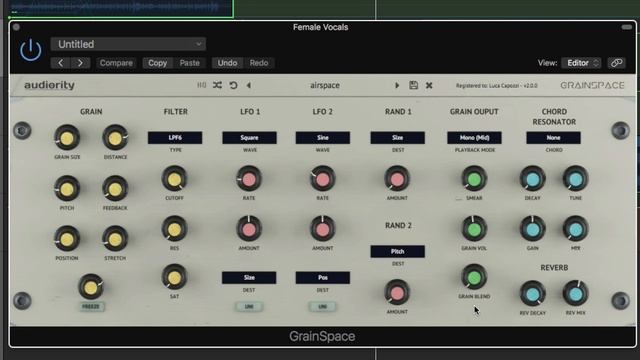Screen dimensions: 640x360
Task: Open the Rand 2 Dest Pitch dropdown
Action: coord(398,251)
